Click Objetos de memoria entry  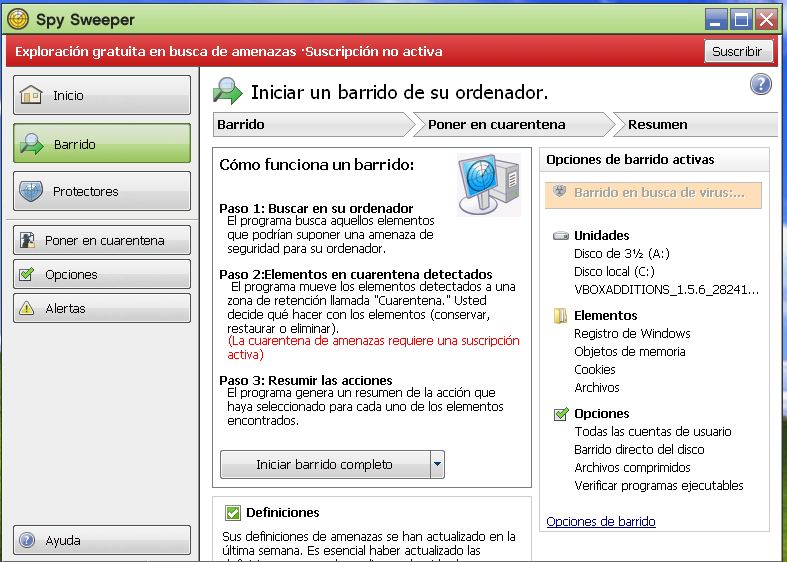point(630,352)
